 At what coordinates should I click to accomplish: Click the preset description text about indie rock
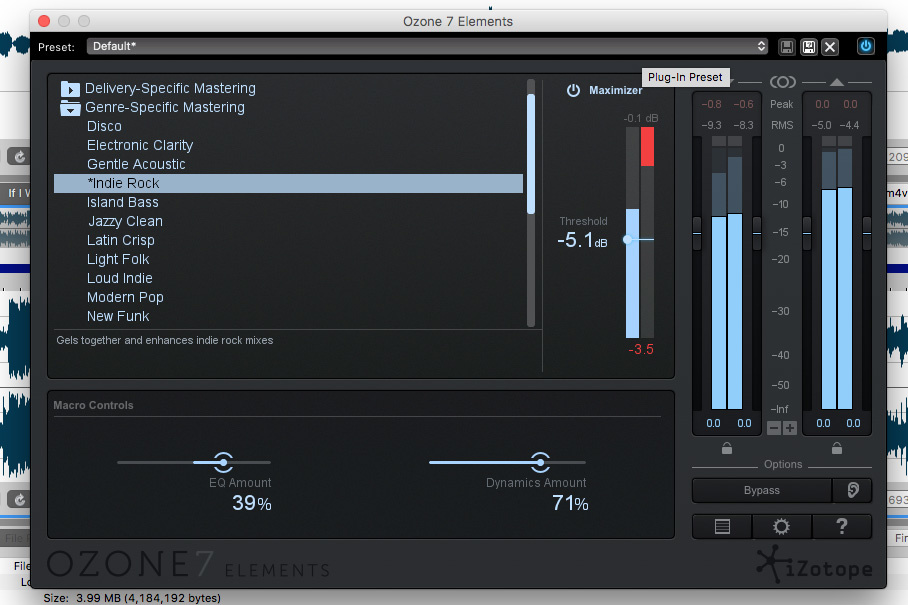pos(164,340)
